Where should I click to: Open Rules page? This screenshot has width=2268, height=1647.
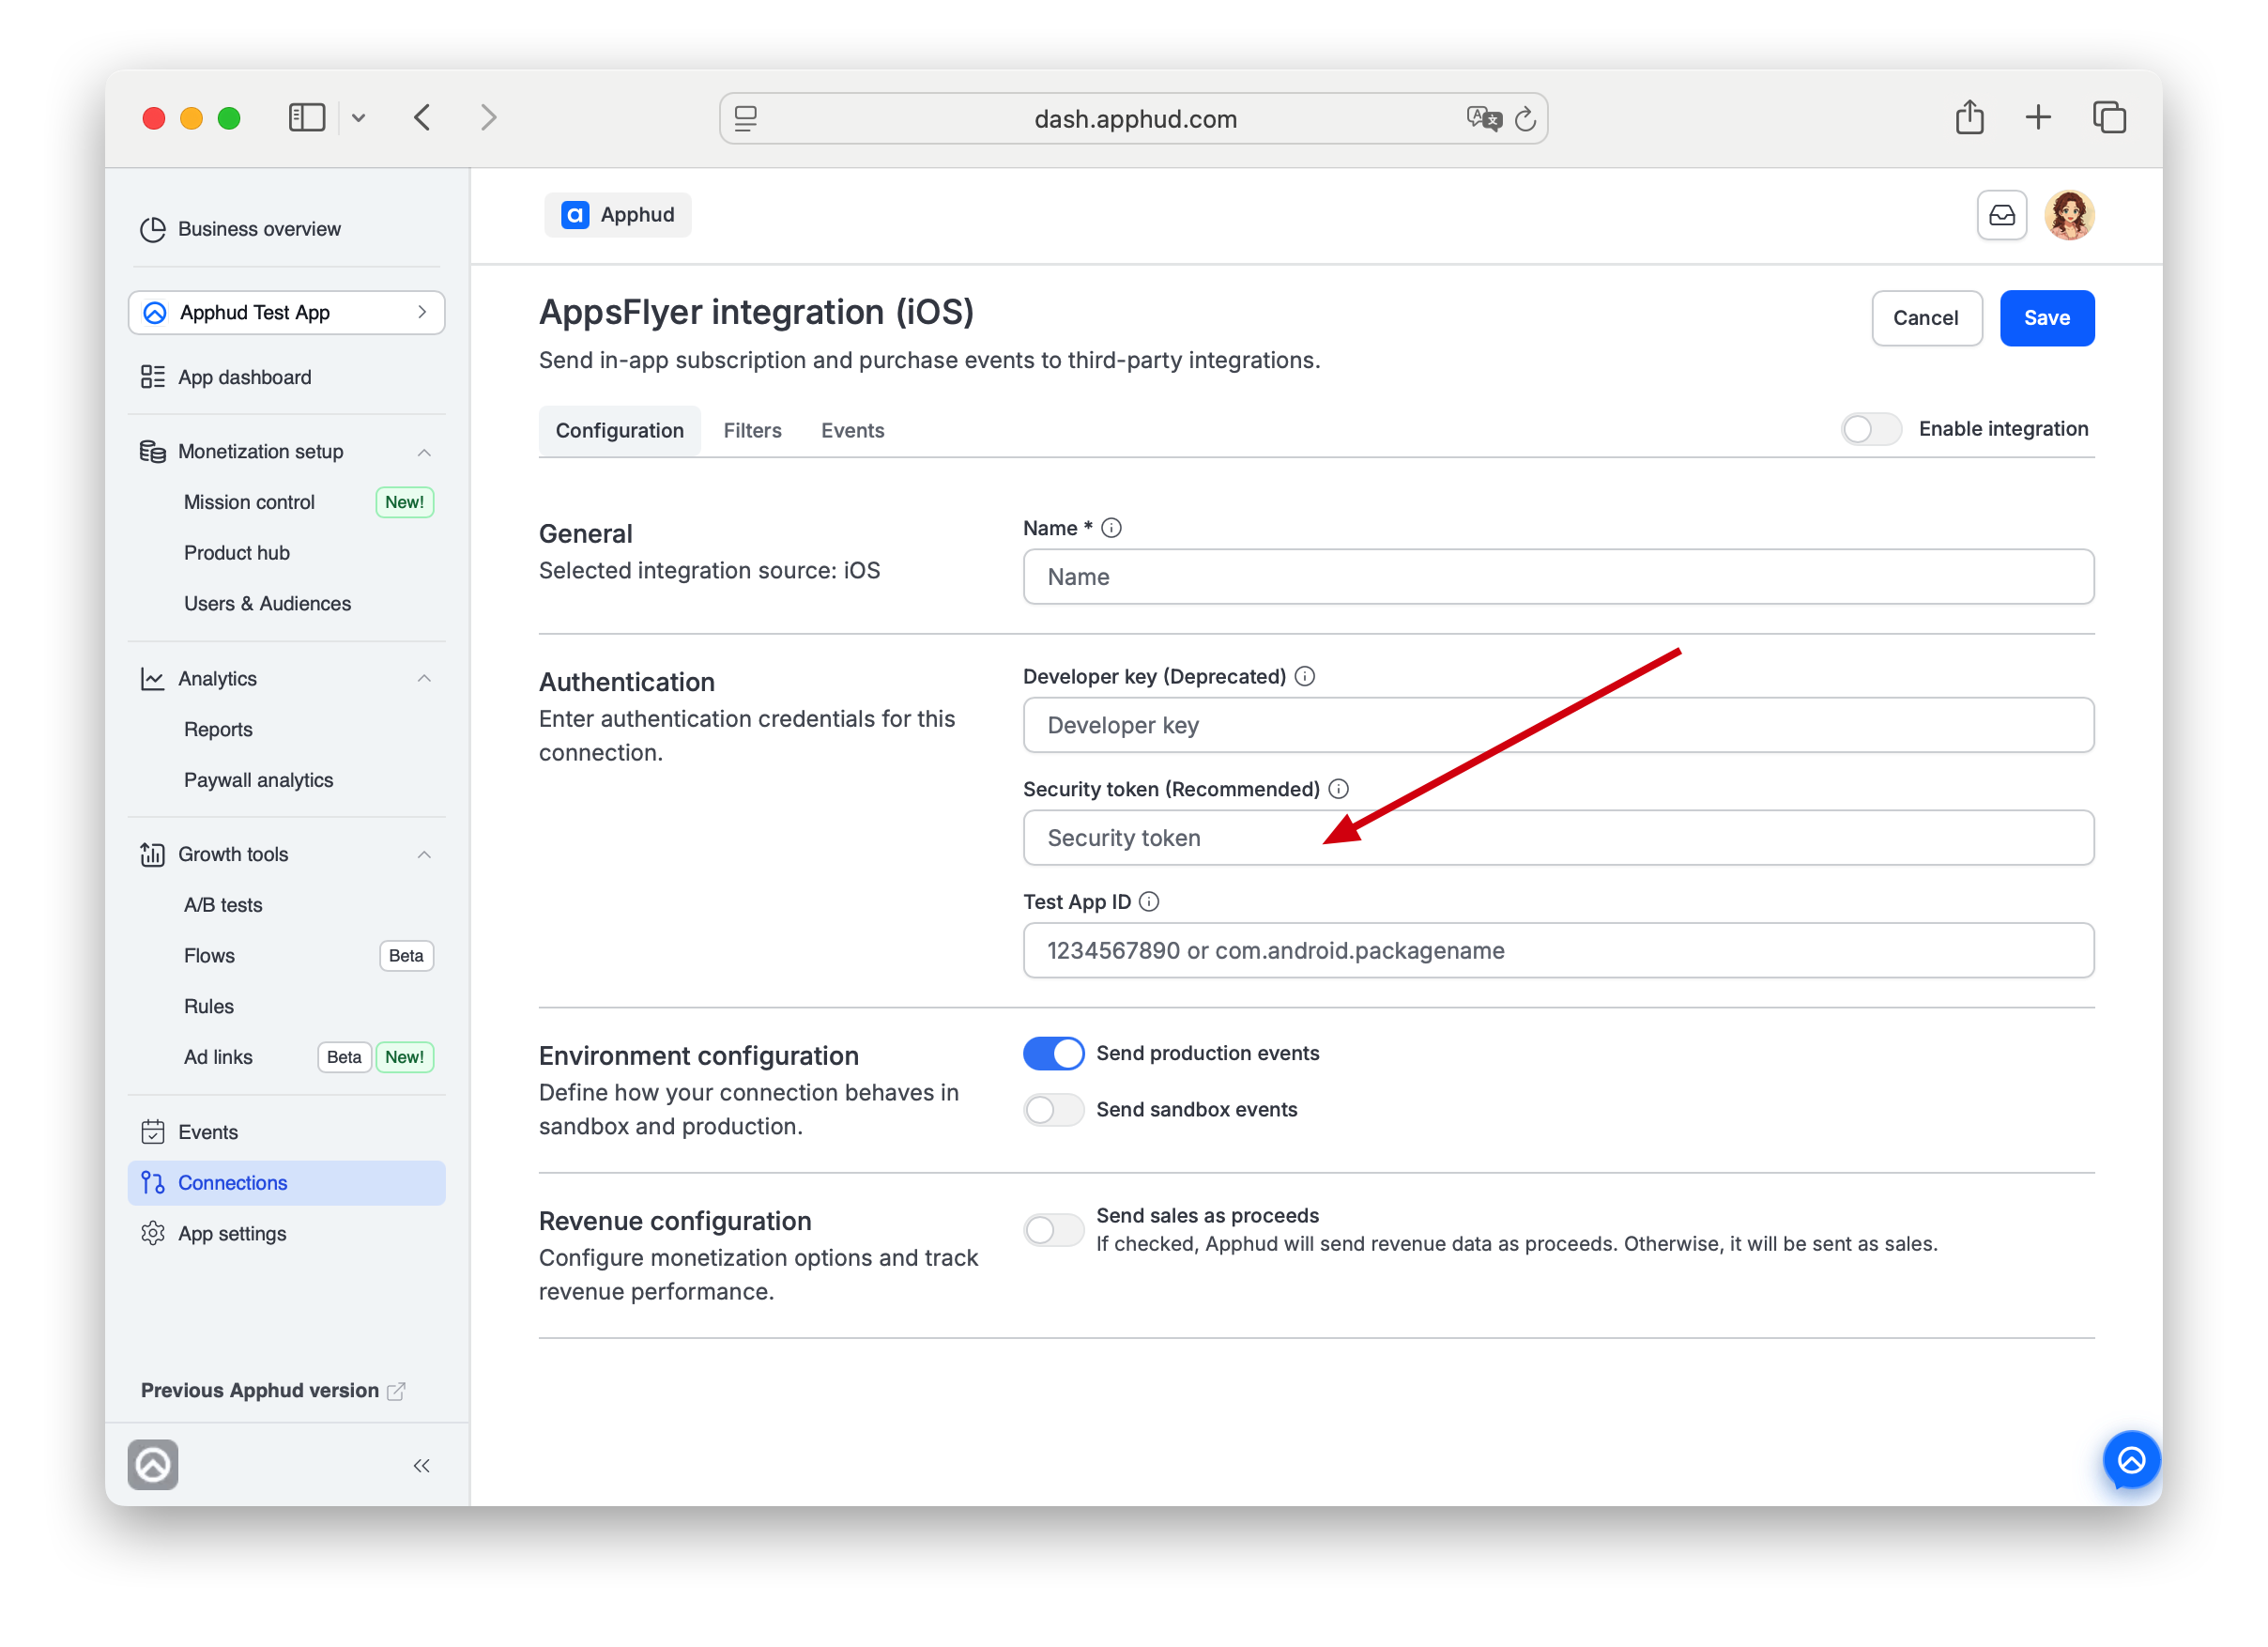coord(209,1007)
